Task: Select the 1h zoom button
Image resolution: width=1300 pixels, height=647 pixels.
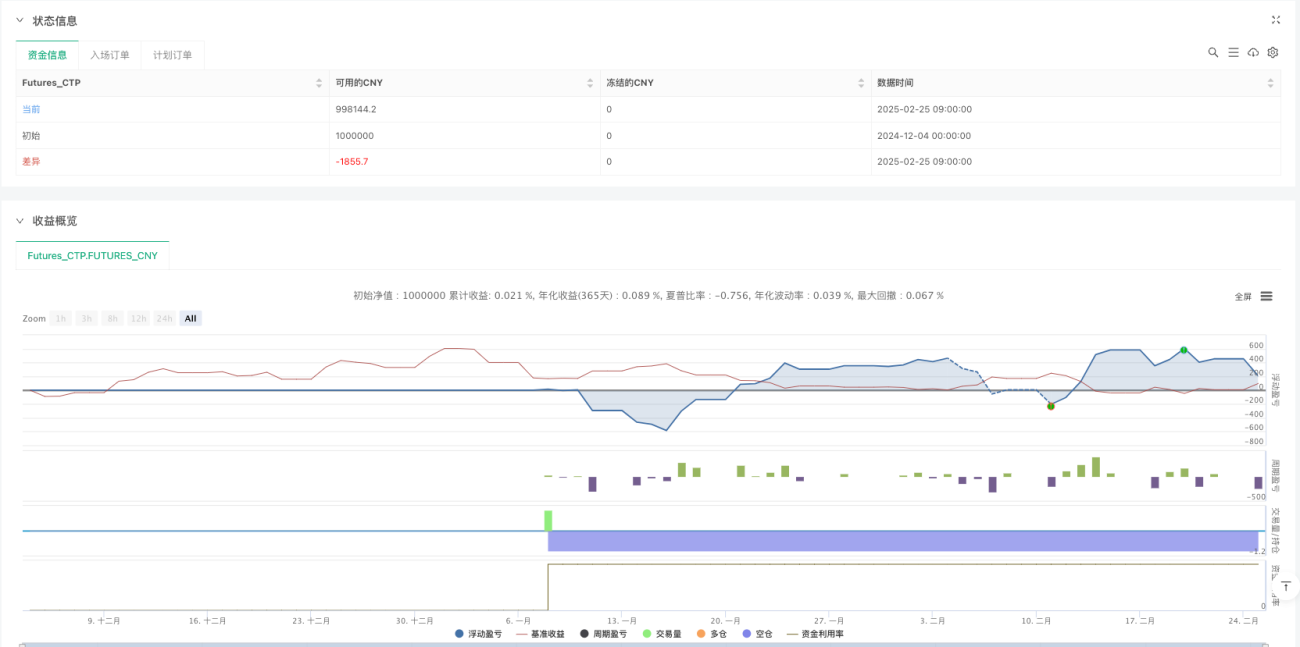Action: pyautogui.click(x=61, y=318)
